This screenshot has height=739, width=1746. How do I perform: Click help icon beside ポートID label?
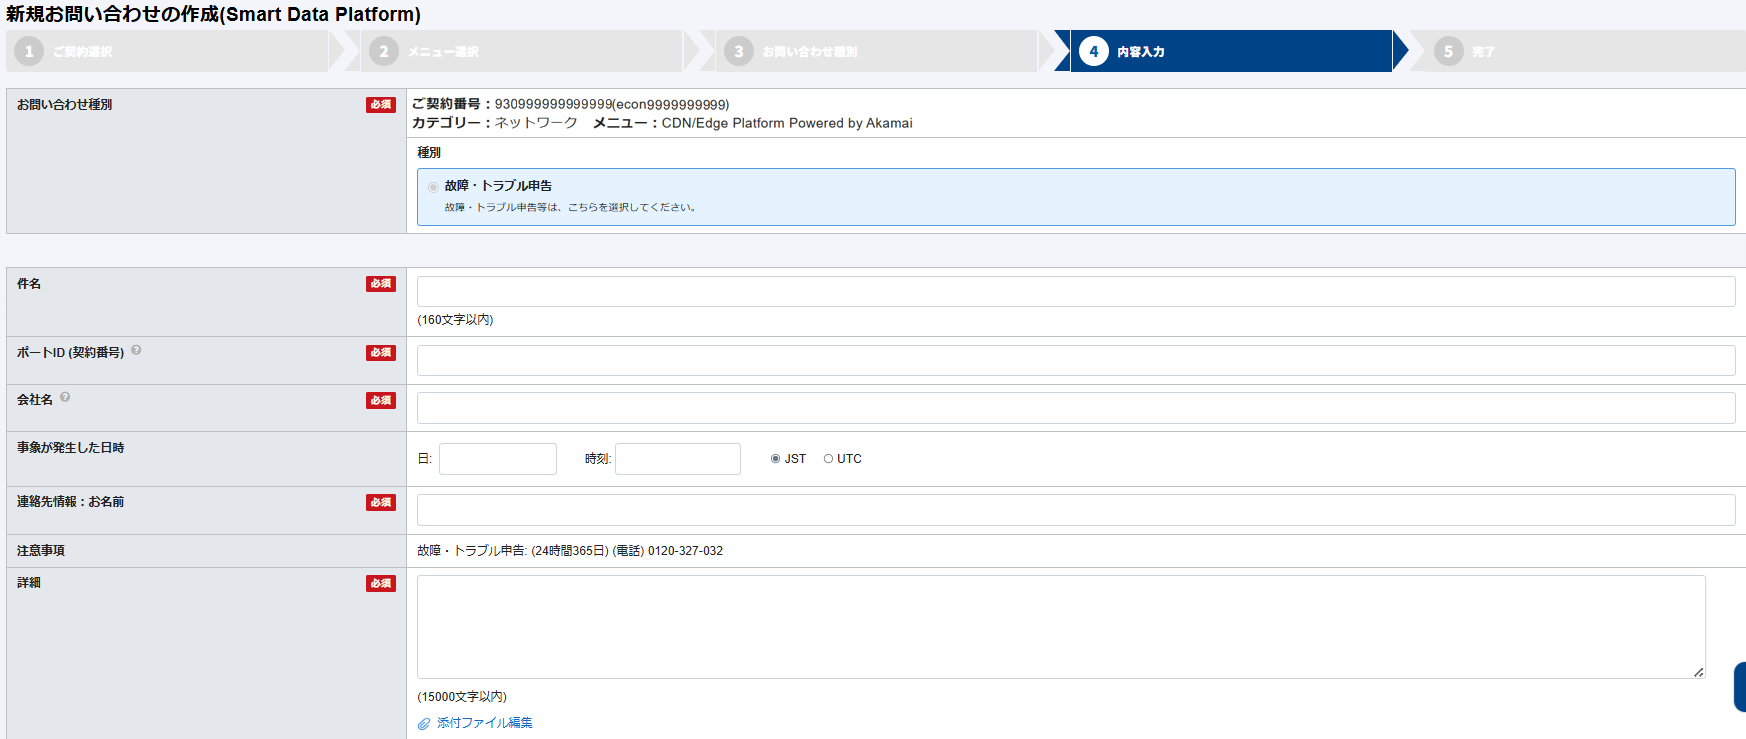136,350
